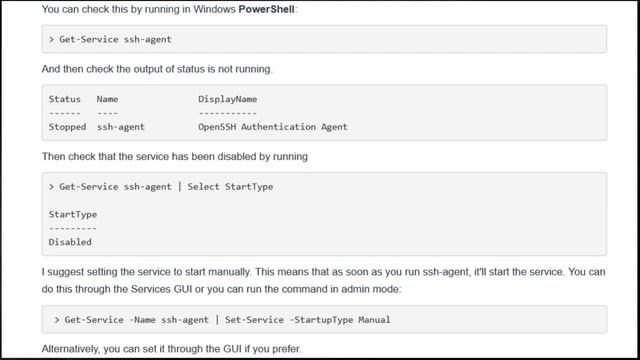
Task: Click the bold PowerShell word
Action: (x=266, y=9)
